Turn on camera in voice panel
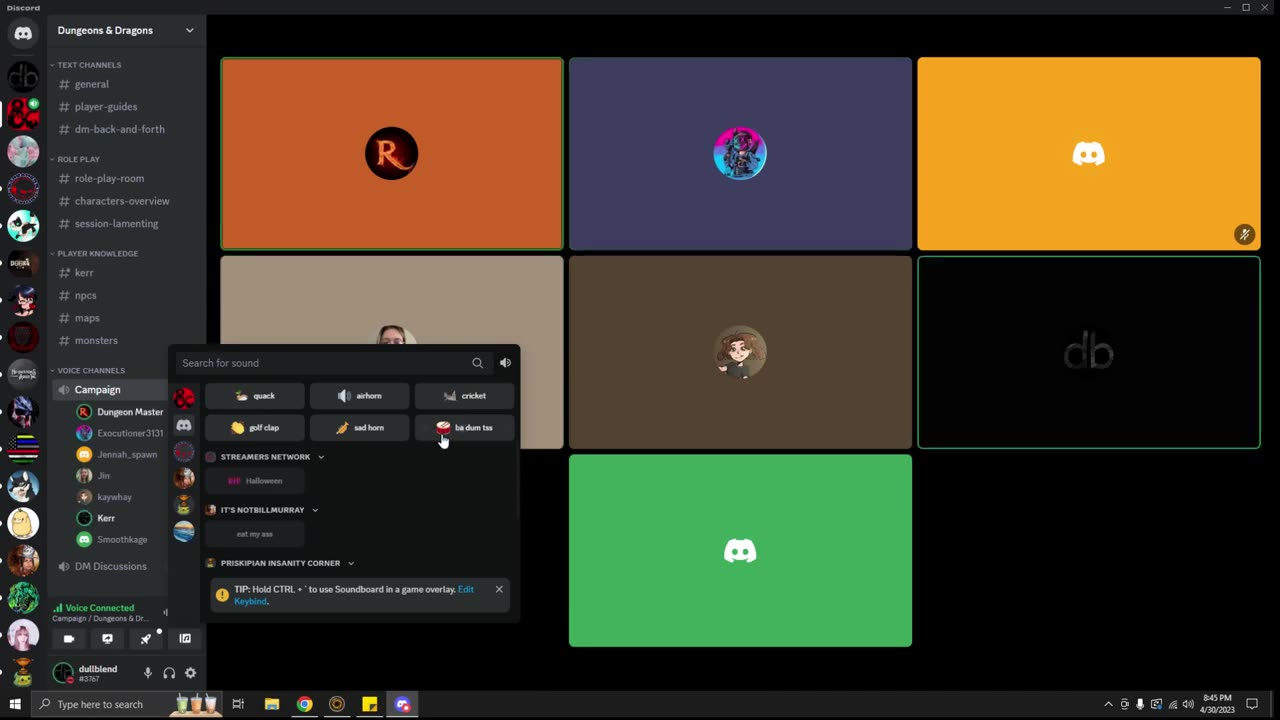 (69, 638)
